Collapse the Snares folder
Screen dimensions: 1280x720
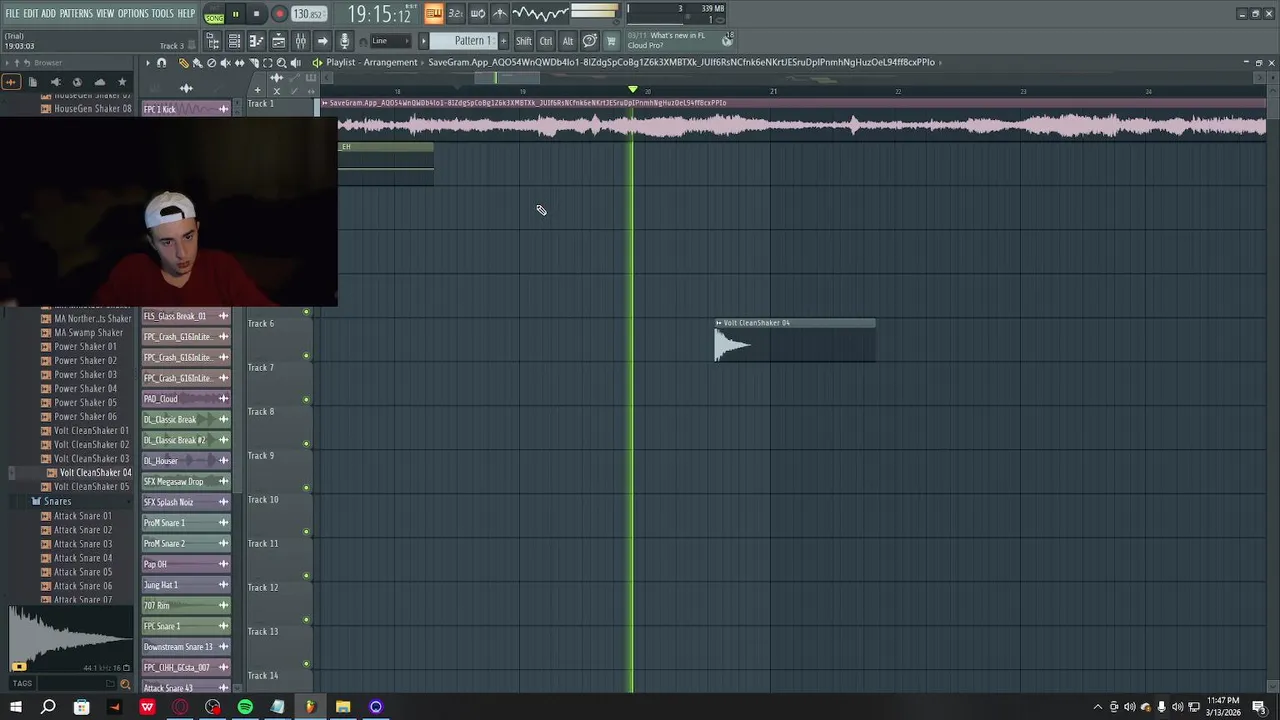[x=57, y=501]
